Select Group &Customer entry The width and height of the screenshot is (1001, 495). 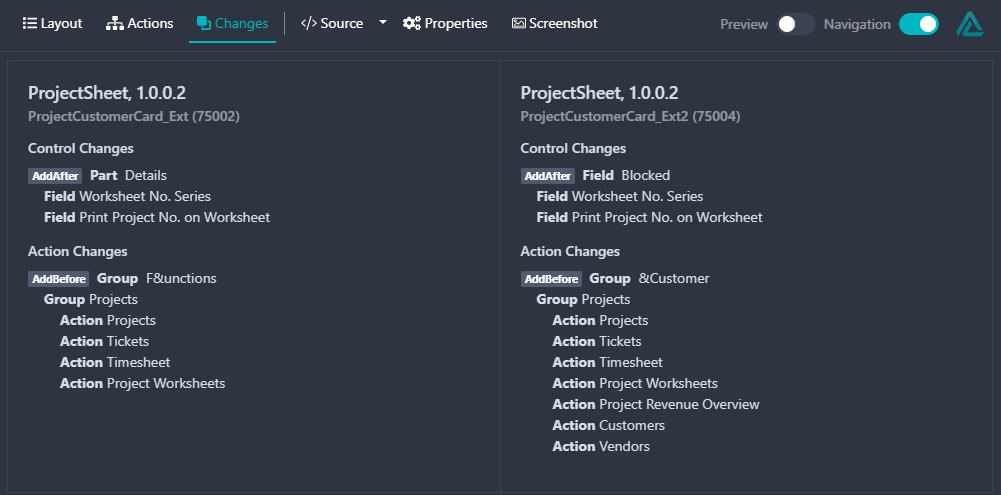coord(649,278)
